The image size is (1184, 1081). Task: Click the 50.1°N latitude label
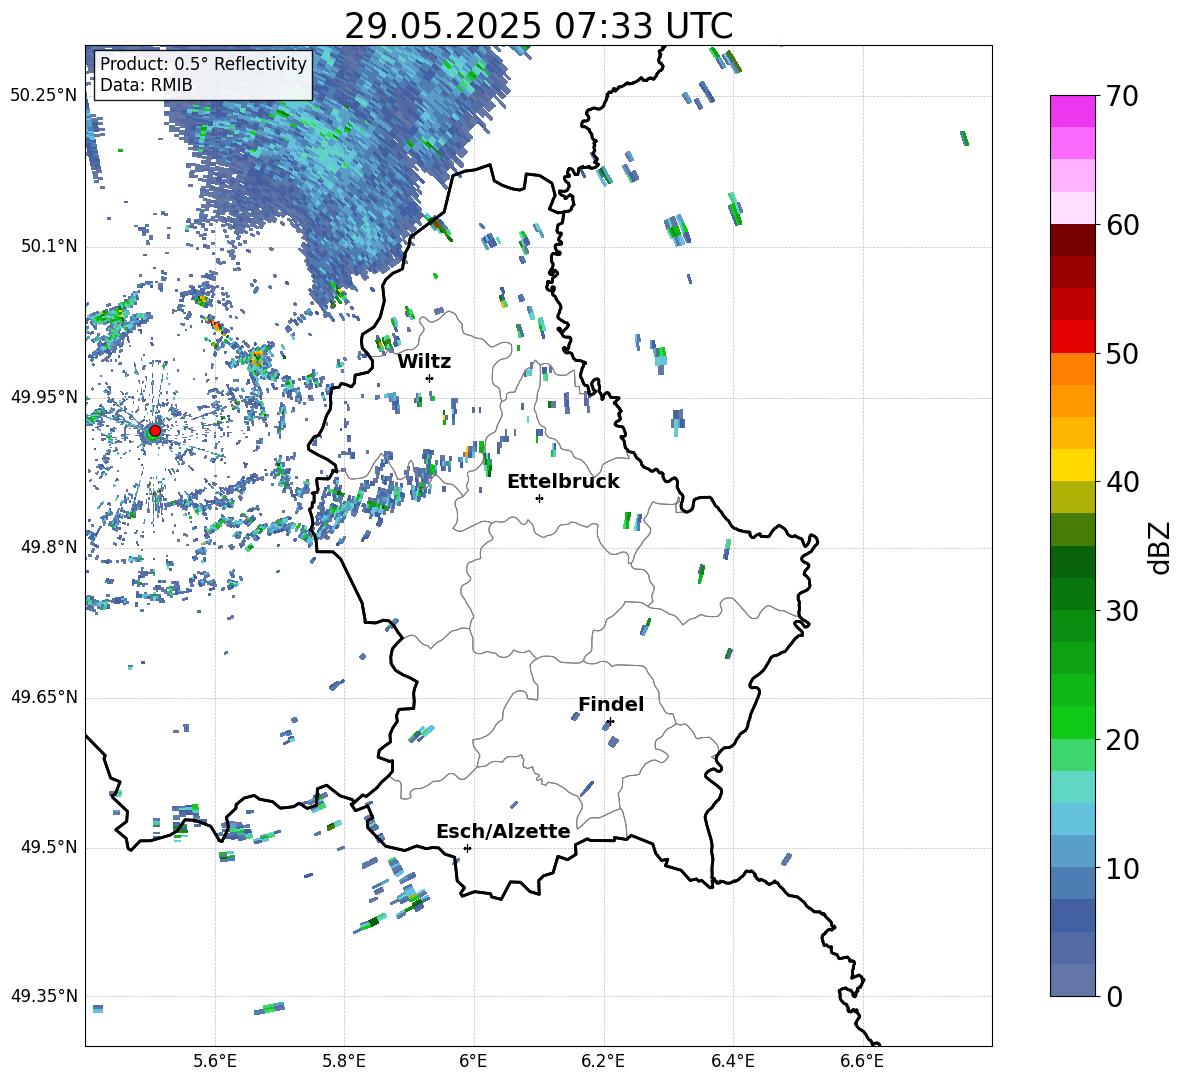[x=48, y=247]
